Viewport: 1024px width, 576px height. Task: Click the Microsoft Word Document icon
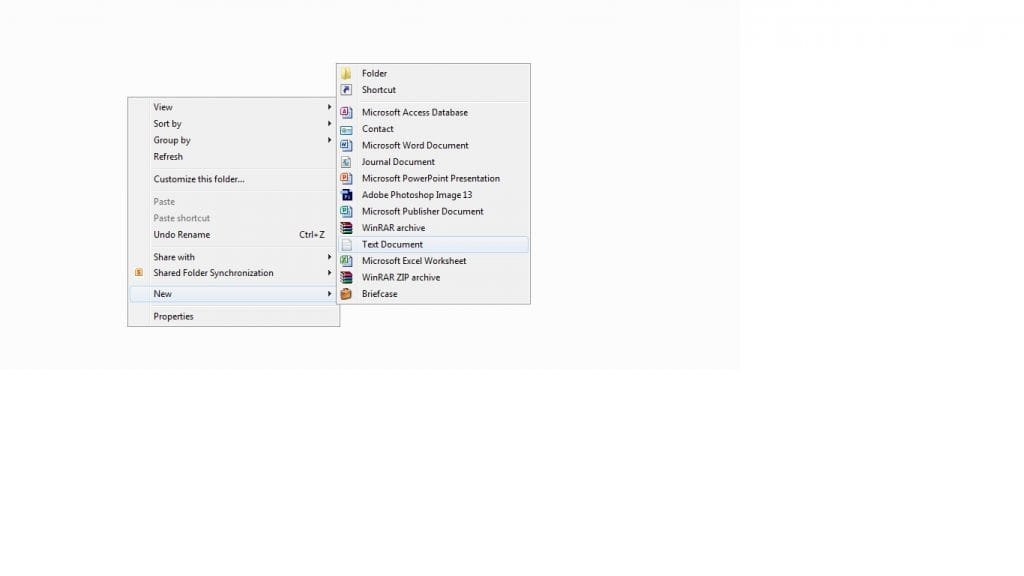click(x=346, y=146)
